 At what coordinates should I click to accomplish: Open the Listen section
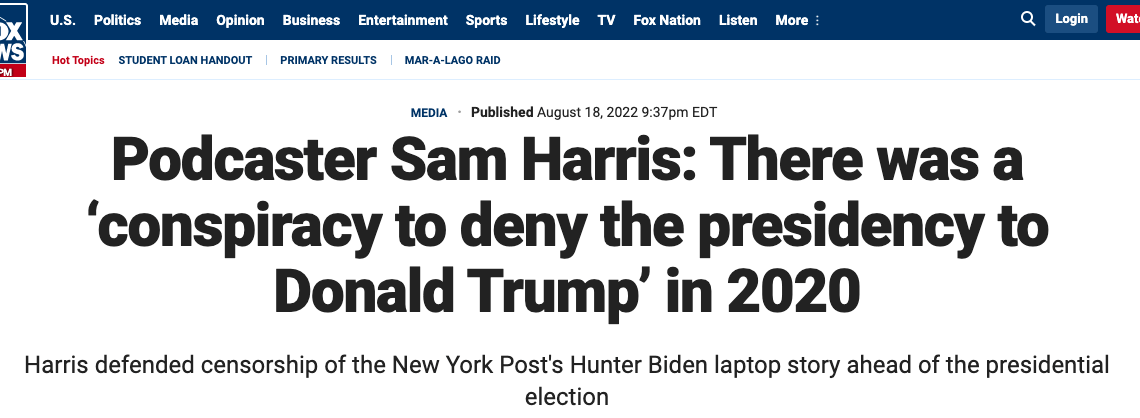click(x=738, y=20)
